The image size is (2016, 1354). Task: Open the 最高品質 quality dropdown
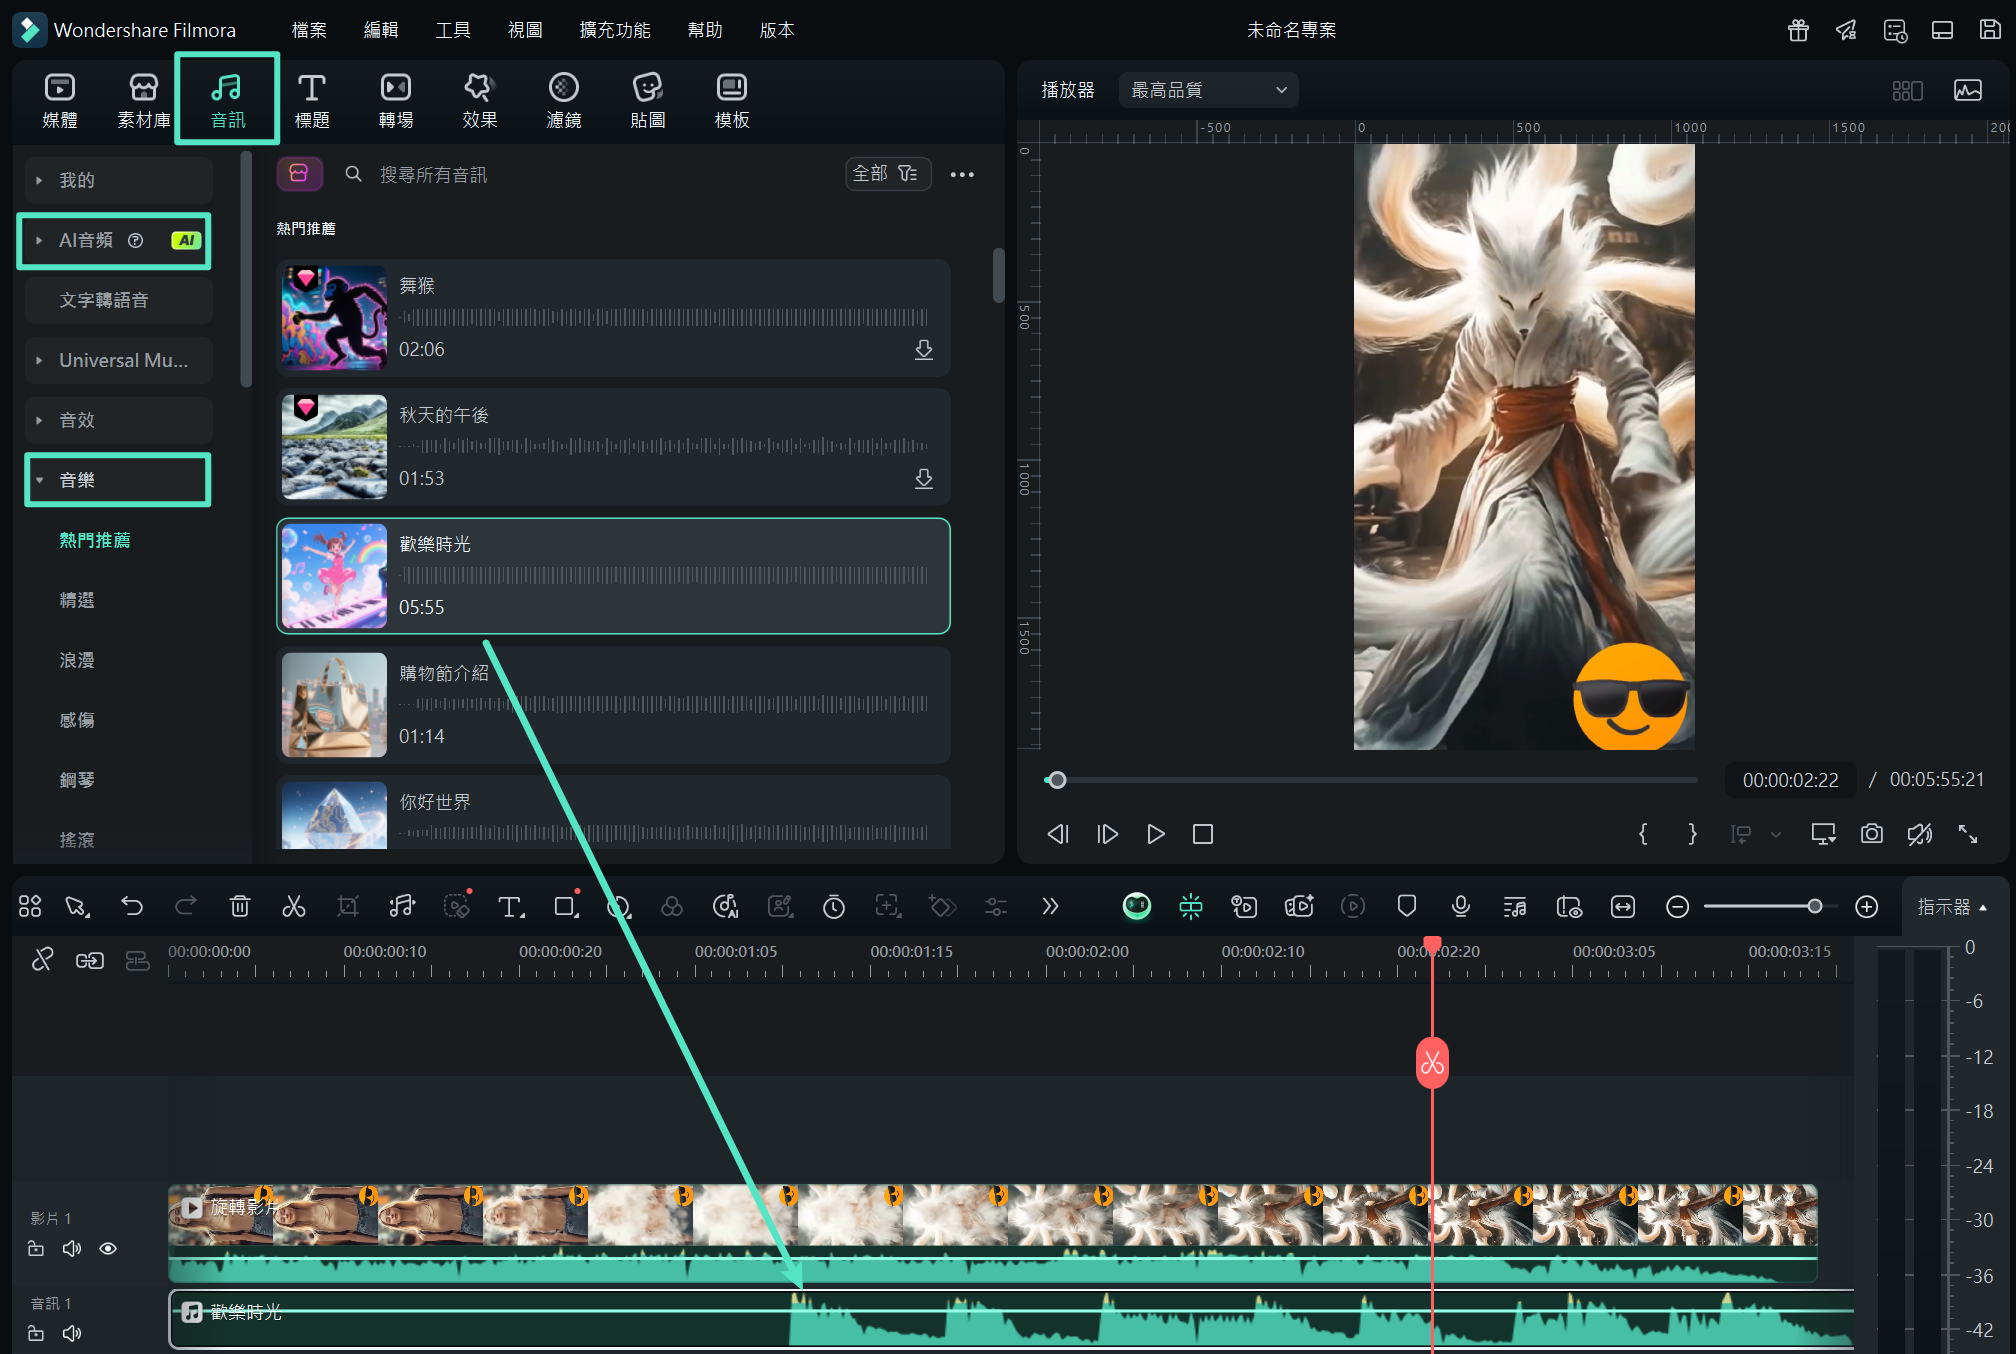click(x=1208, y=90)
